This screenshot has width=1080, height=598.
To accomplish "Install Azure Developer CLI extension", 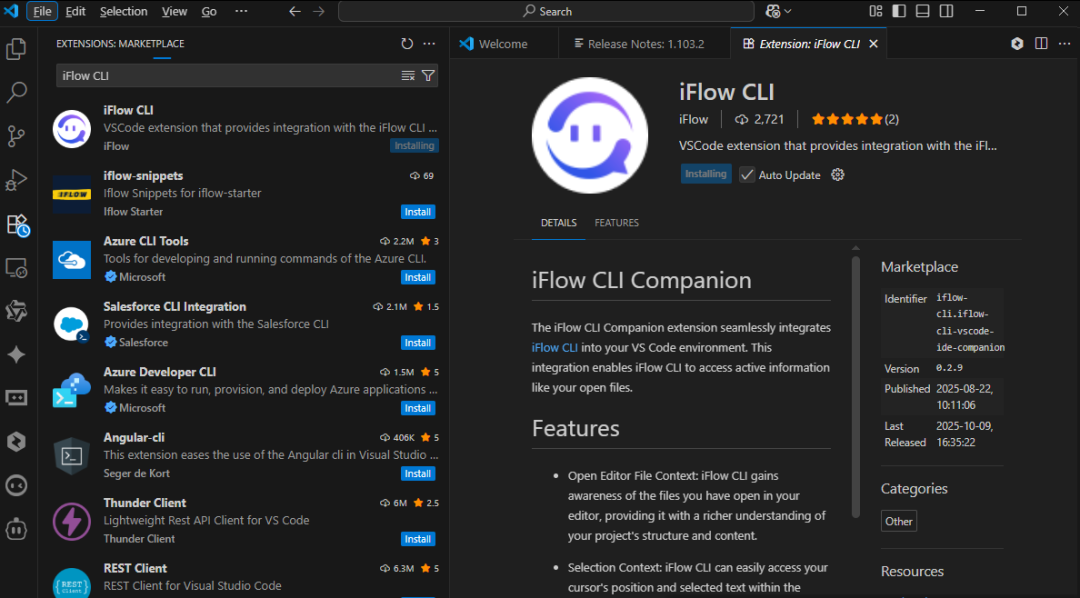I will [417, 409].
